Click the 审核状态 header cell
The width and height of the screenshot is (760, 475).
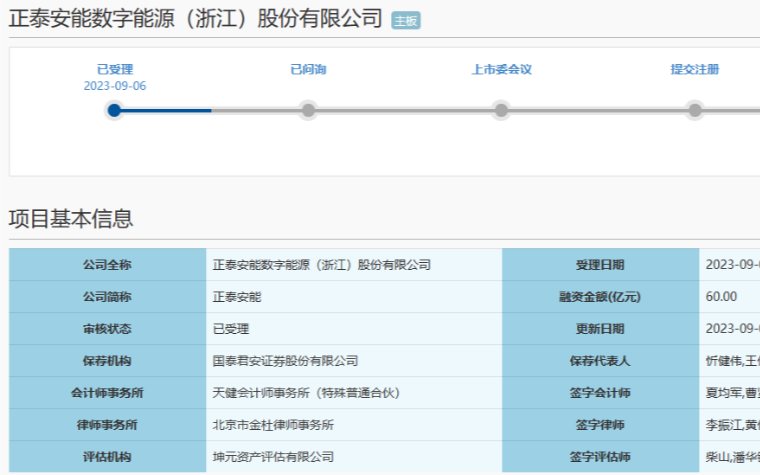coord(108,329)
